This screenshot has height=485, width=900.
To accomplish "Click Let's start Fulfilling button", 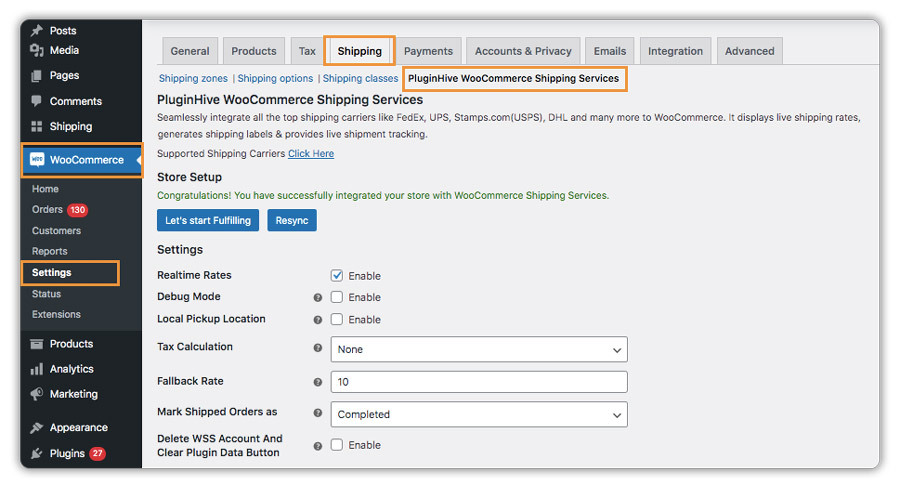I will pos(208,220).
